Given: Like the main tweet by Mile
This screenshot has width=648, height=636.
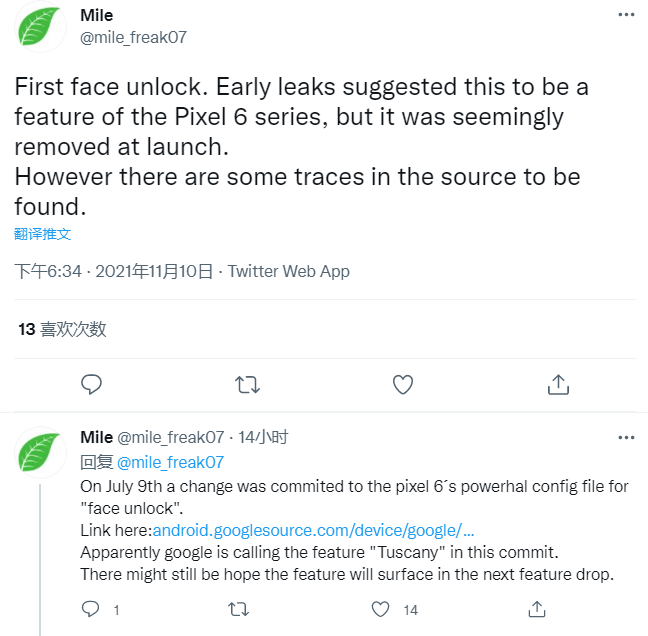Looking at the screenshot, I should (x=403, y=384).
